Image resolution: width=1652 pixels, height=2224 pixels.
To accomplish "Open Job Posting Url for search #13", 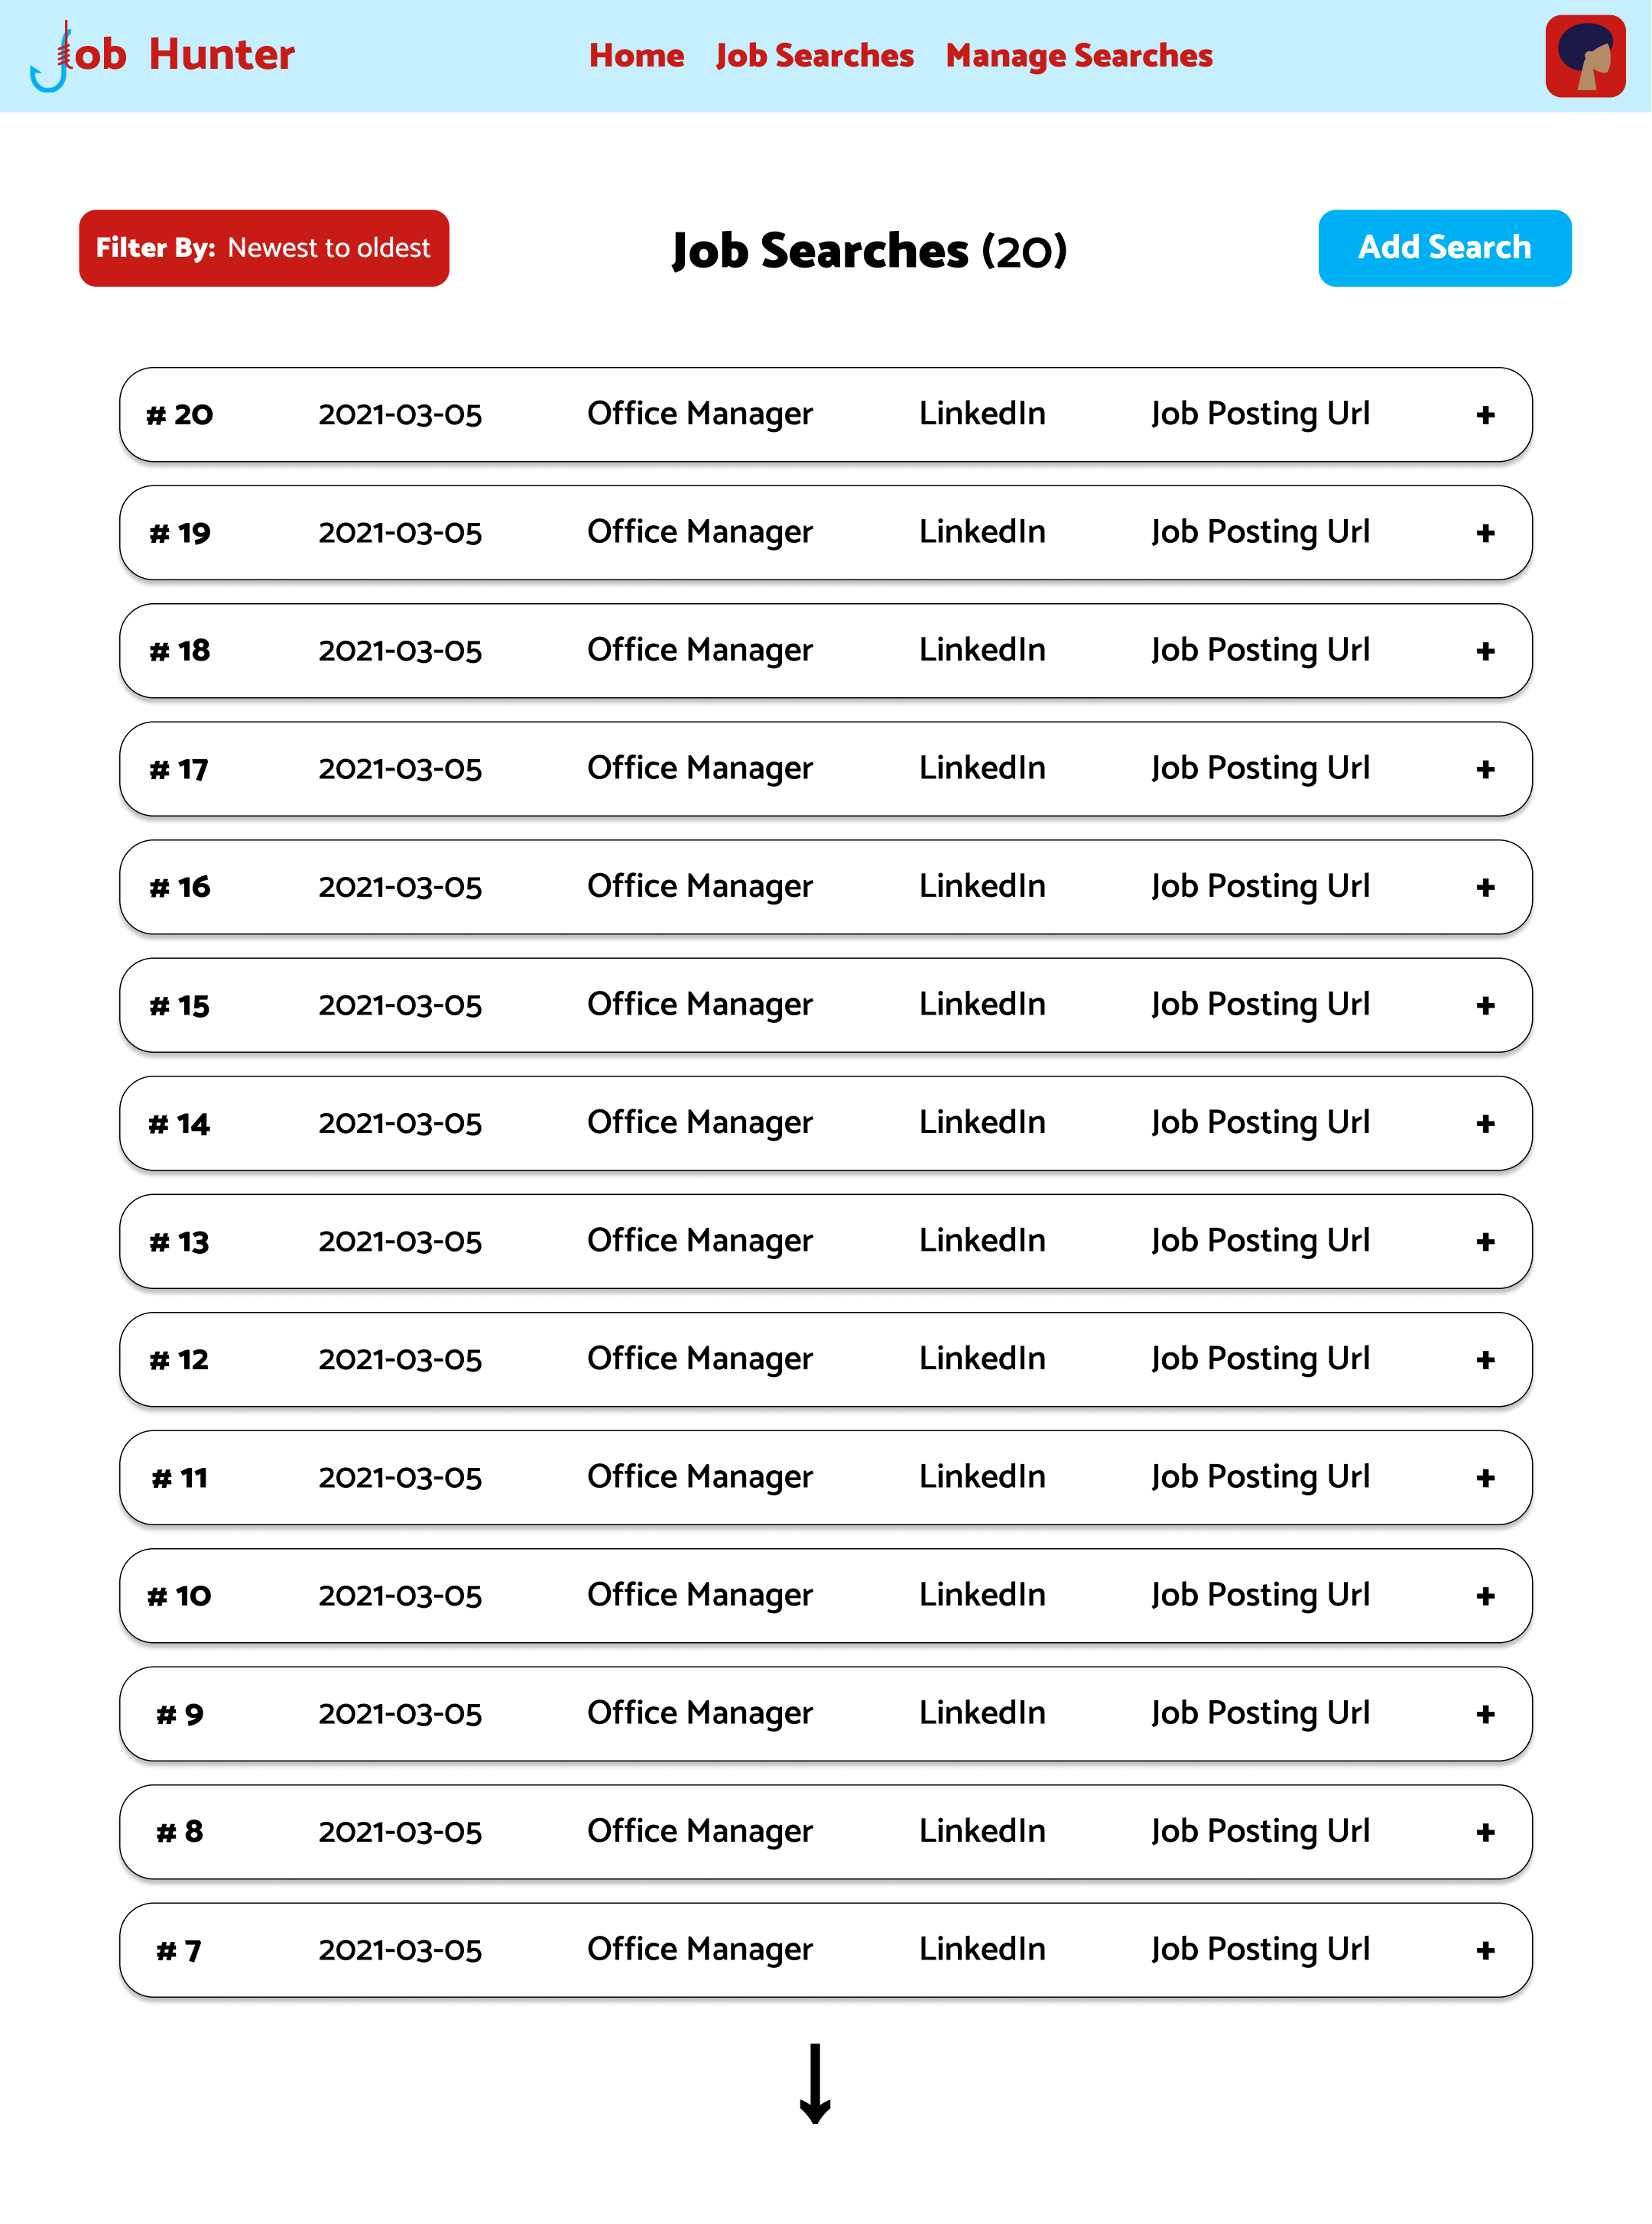I will click(1260, 1240).
